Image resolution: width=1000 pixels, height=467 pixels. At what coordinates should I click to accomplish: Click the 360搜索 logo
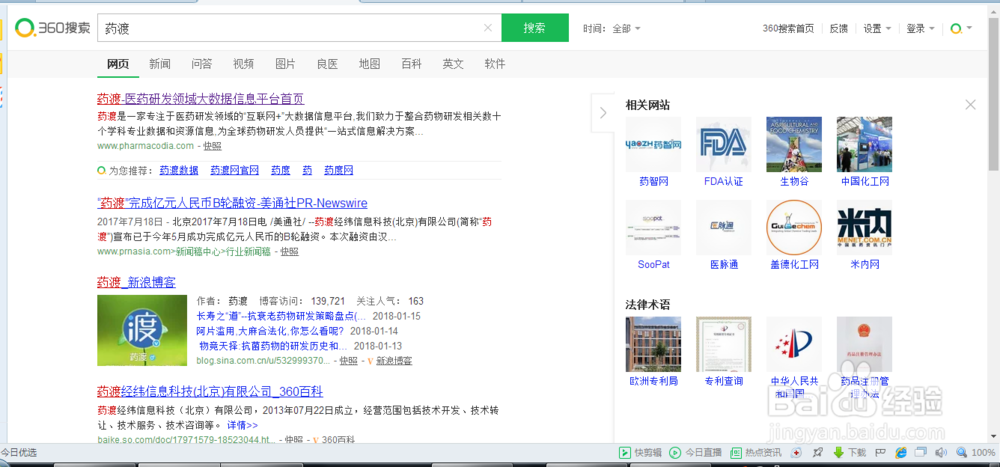(54, 27)
